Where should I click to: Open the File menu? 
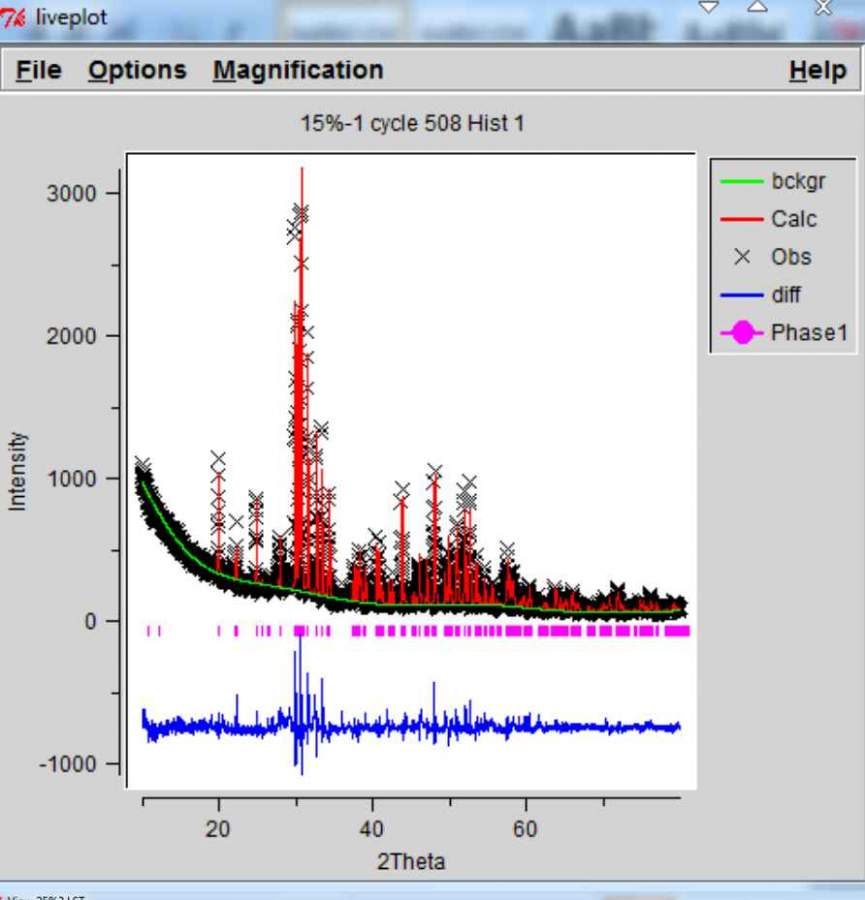pyautogui.click(x=38, y=70)
